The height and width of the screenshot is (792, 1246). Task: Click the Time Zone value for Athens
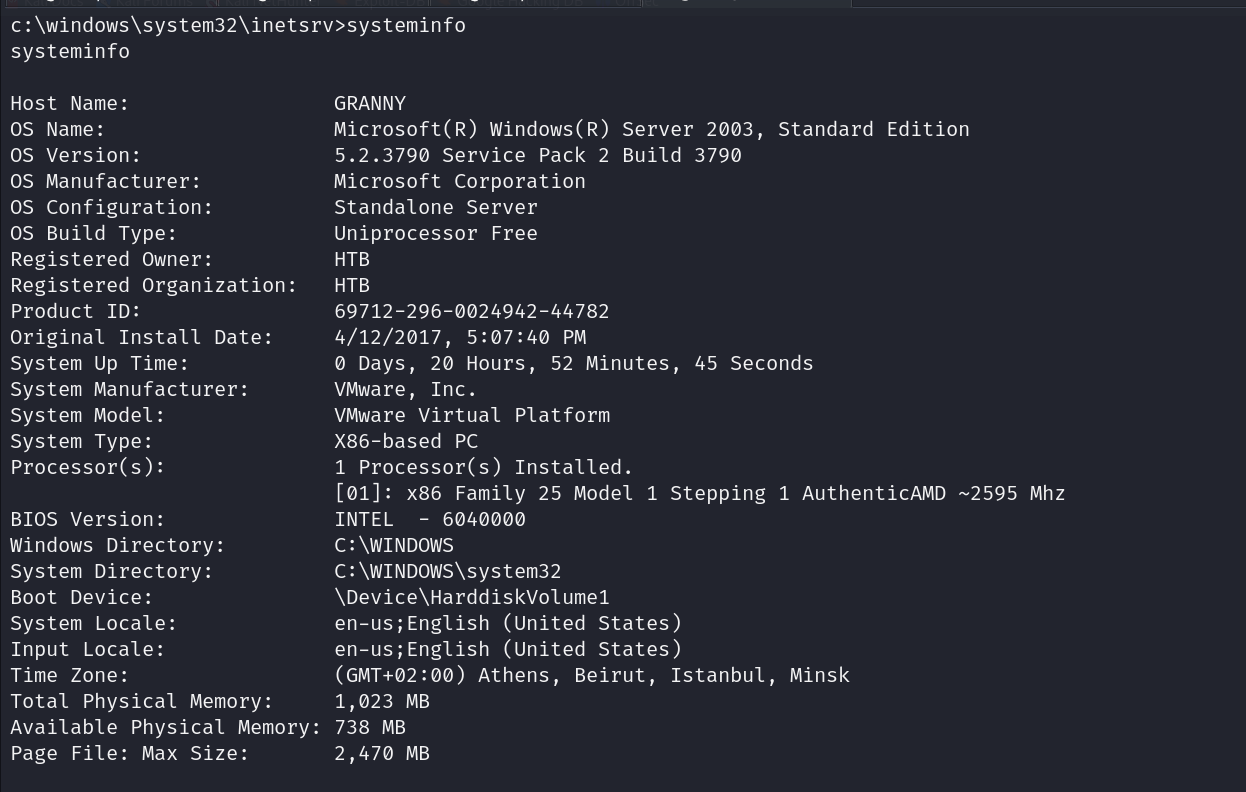[591, 675]
